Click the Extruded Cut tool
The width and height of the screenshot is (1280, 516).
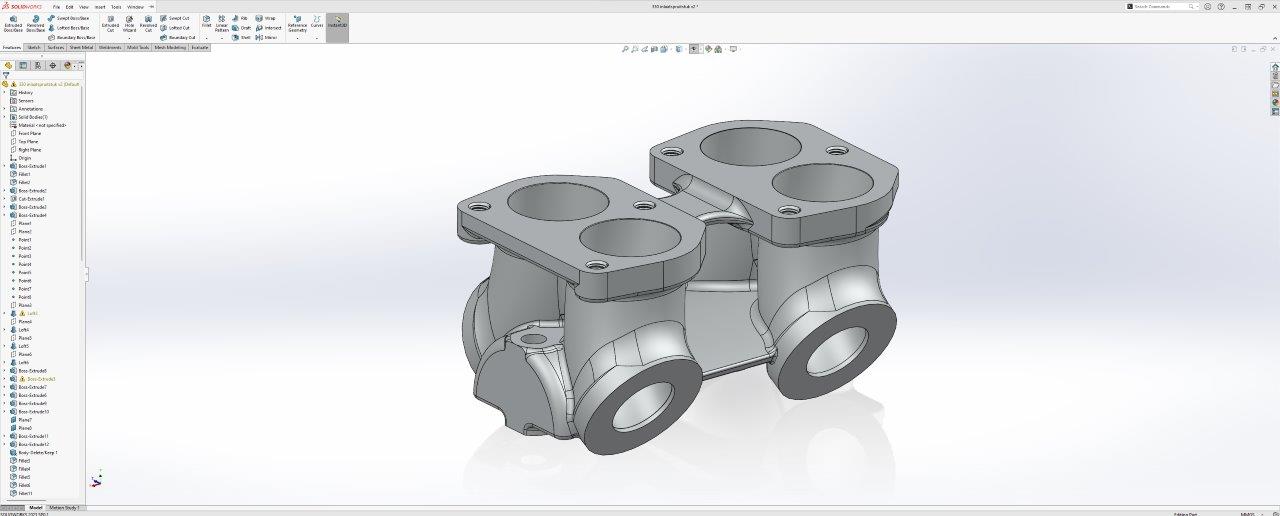point(110,24)
